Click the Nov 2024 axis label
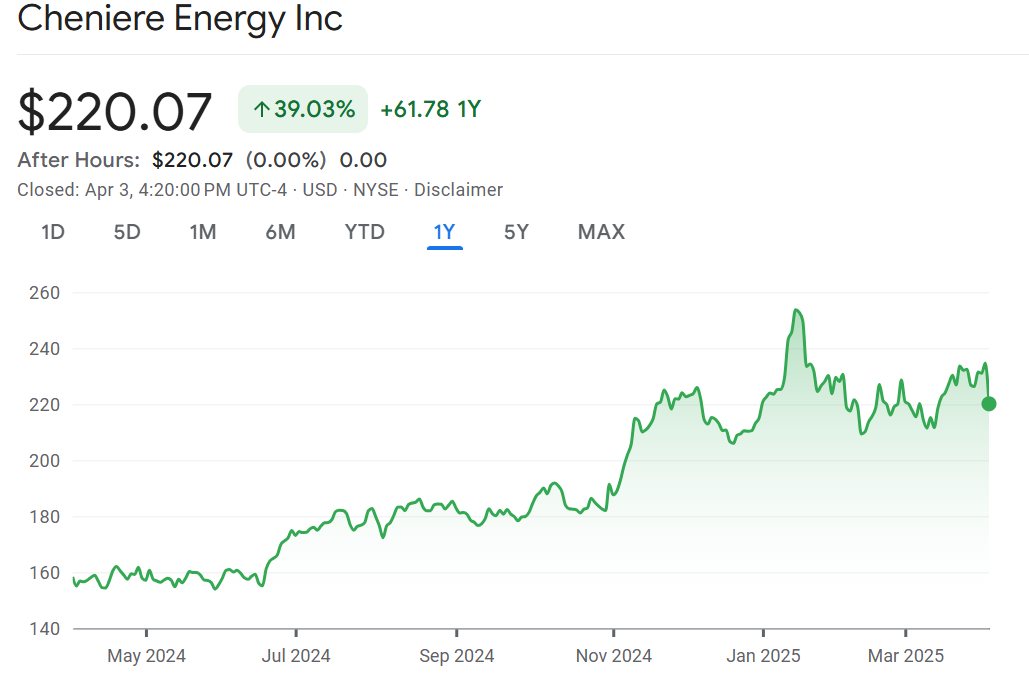Screen dimensions: 1029x682 [x=614, y=656]
